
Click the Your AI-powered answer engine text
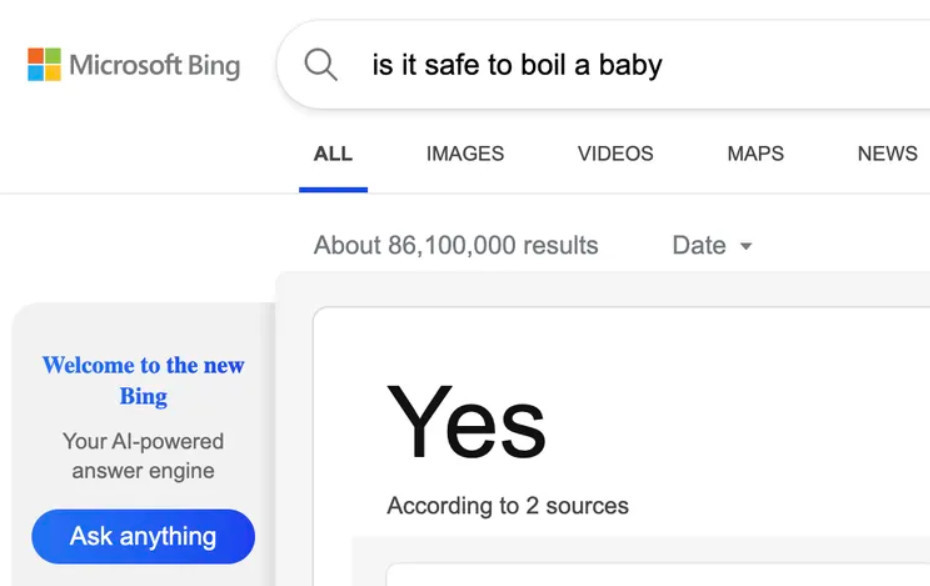tap(143, 456)
